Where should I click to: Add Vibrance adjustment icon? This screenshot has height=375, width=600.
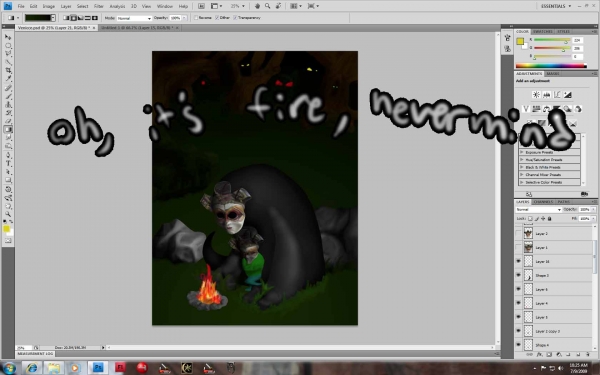click(x=526, y=109)
